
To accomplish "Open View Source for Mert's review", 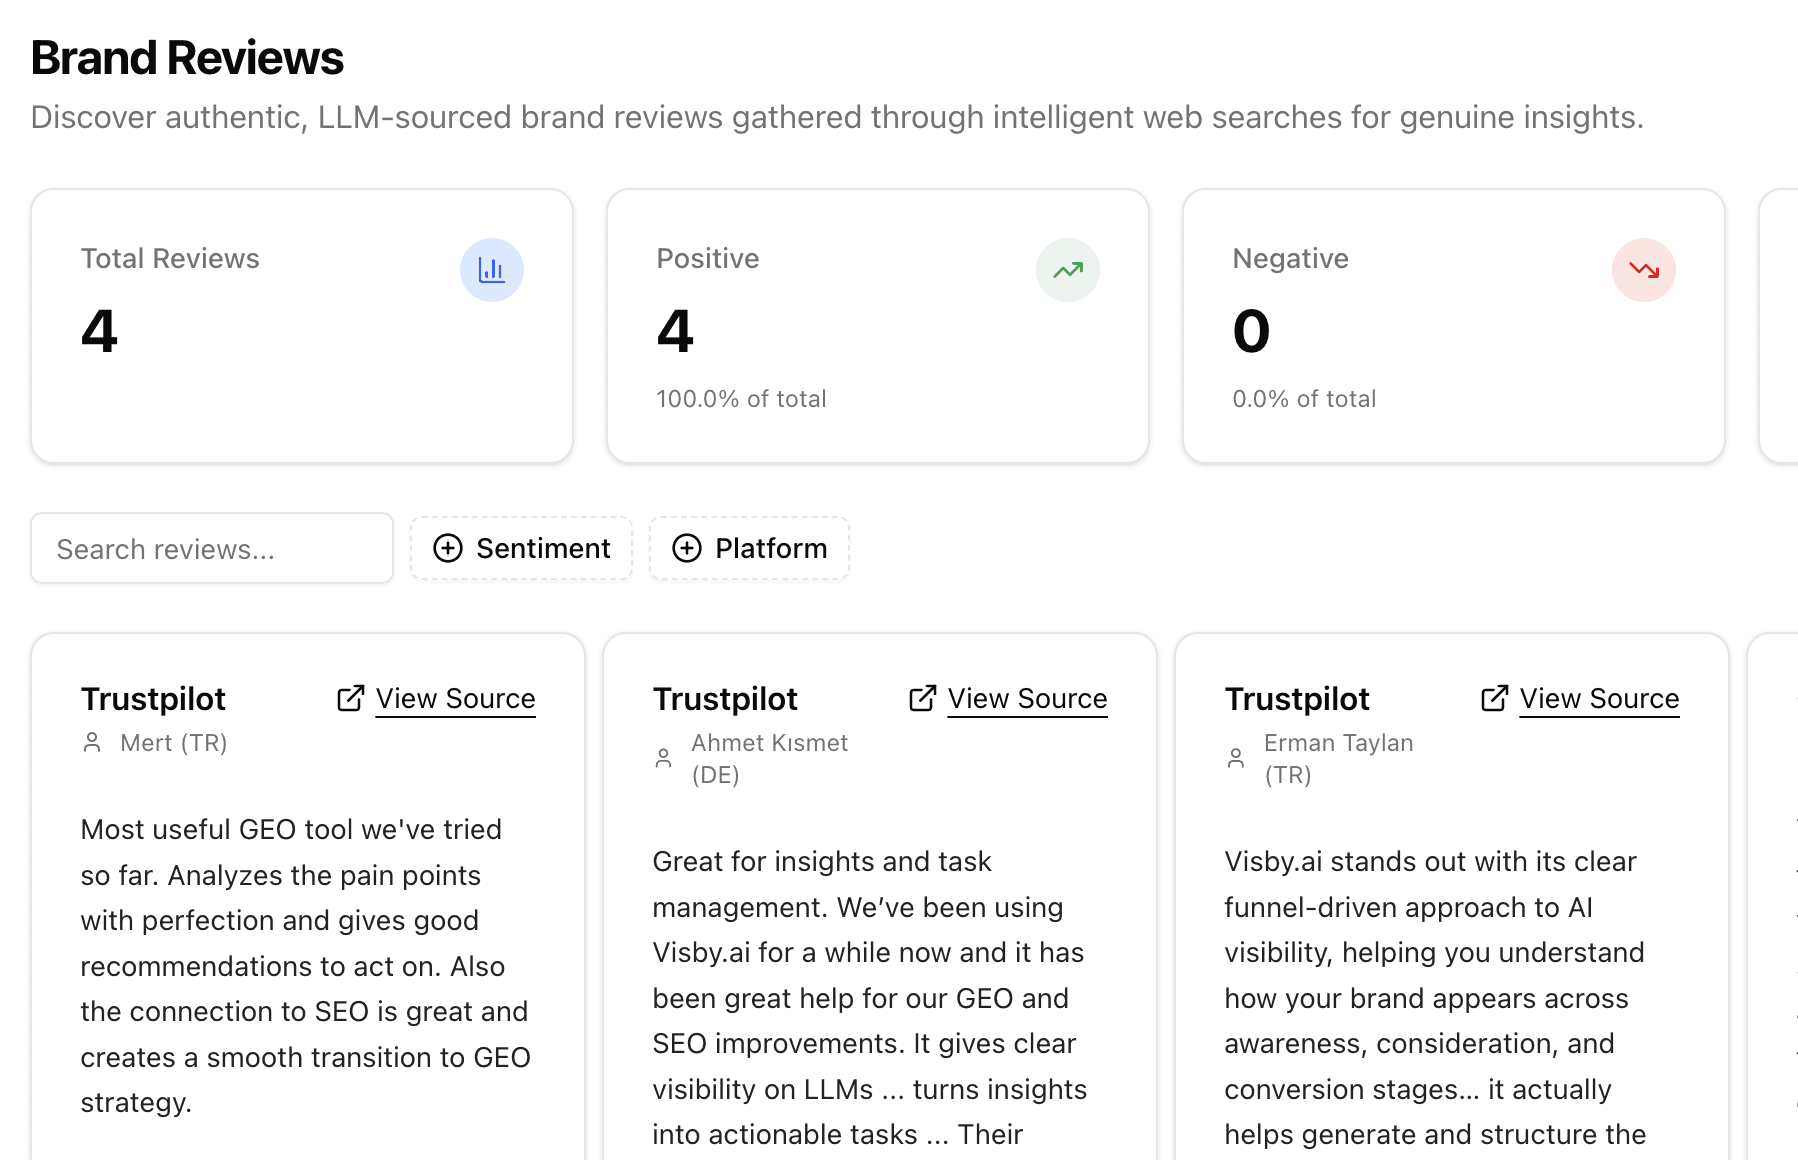I will coord(455,698).
